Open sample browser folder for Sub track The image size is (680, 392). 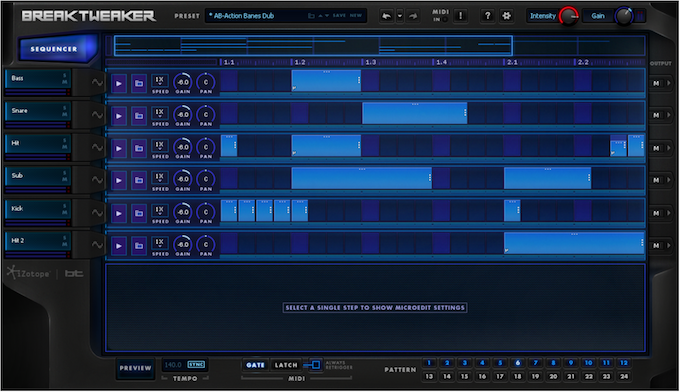click(x=139, y=180)
